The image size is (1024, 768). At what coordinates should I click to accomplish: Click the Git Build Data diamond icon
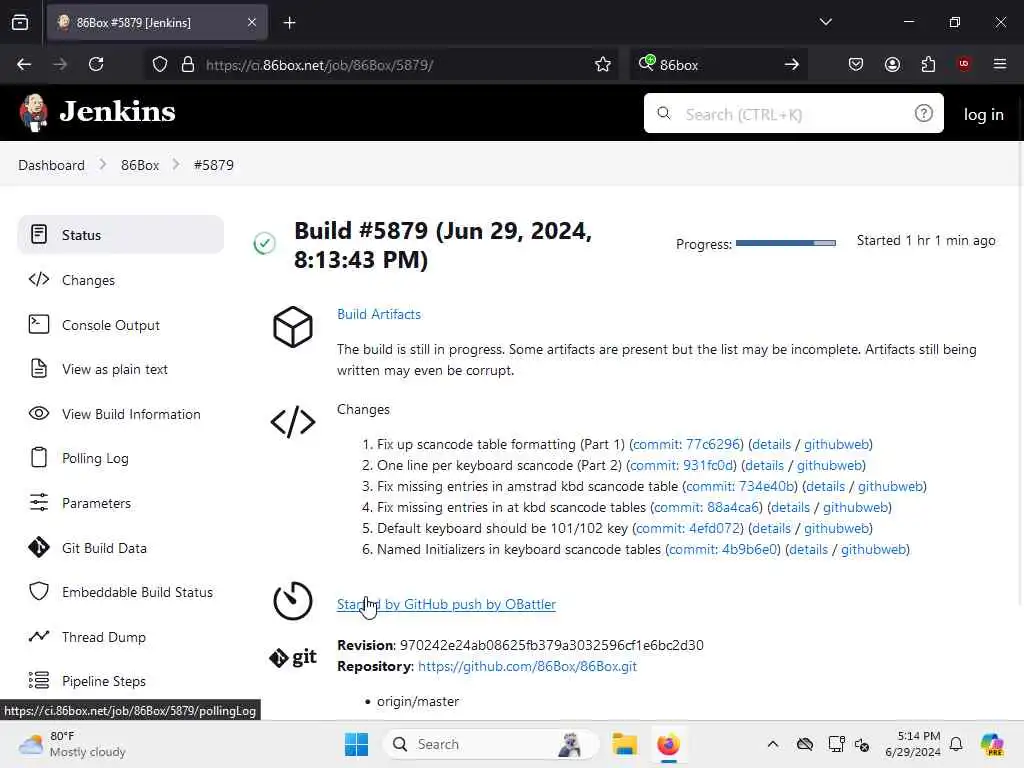(x=39, y=547)
